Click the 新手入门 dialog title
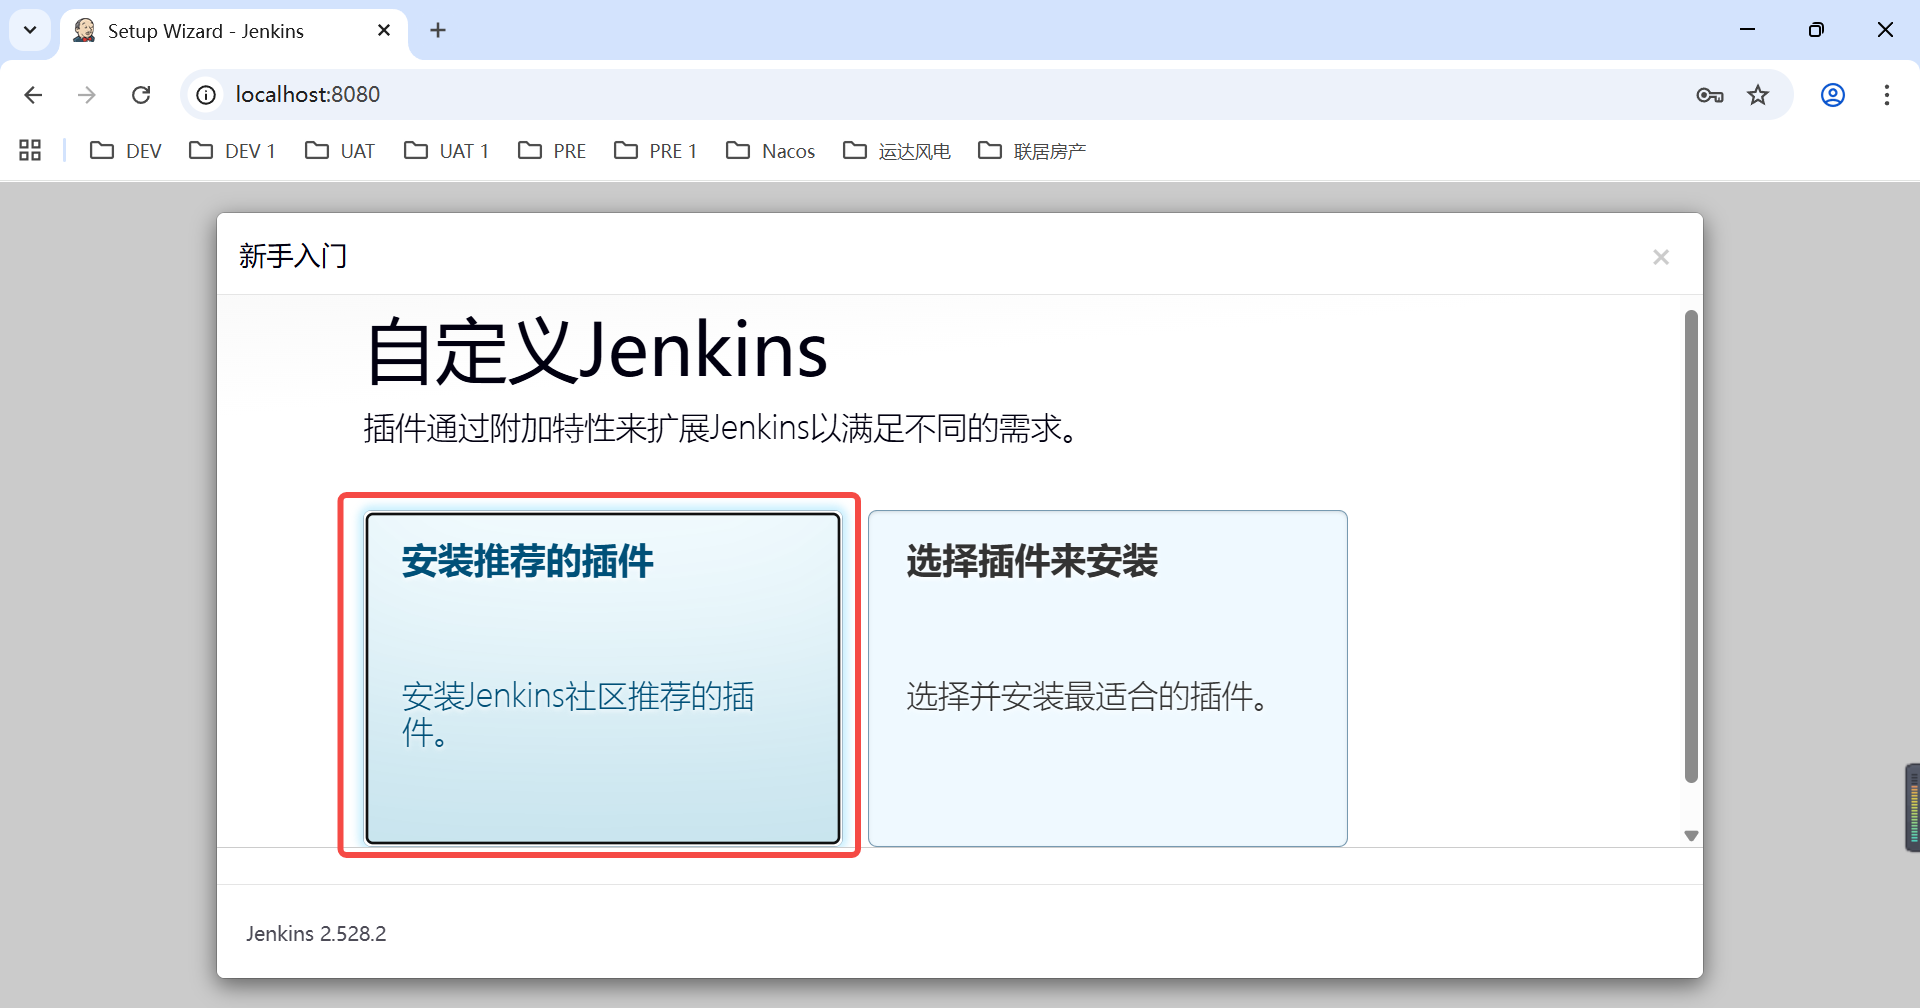Image resolution: width=1920 pixels, height=1008 pixels. [x=293, y=256]
